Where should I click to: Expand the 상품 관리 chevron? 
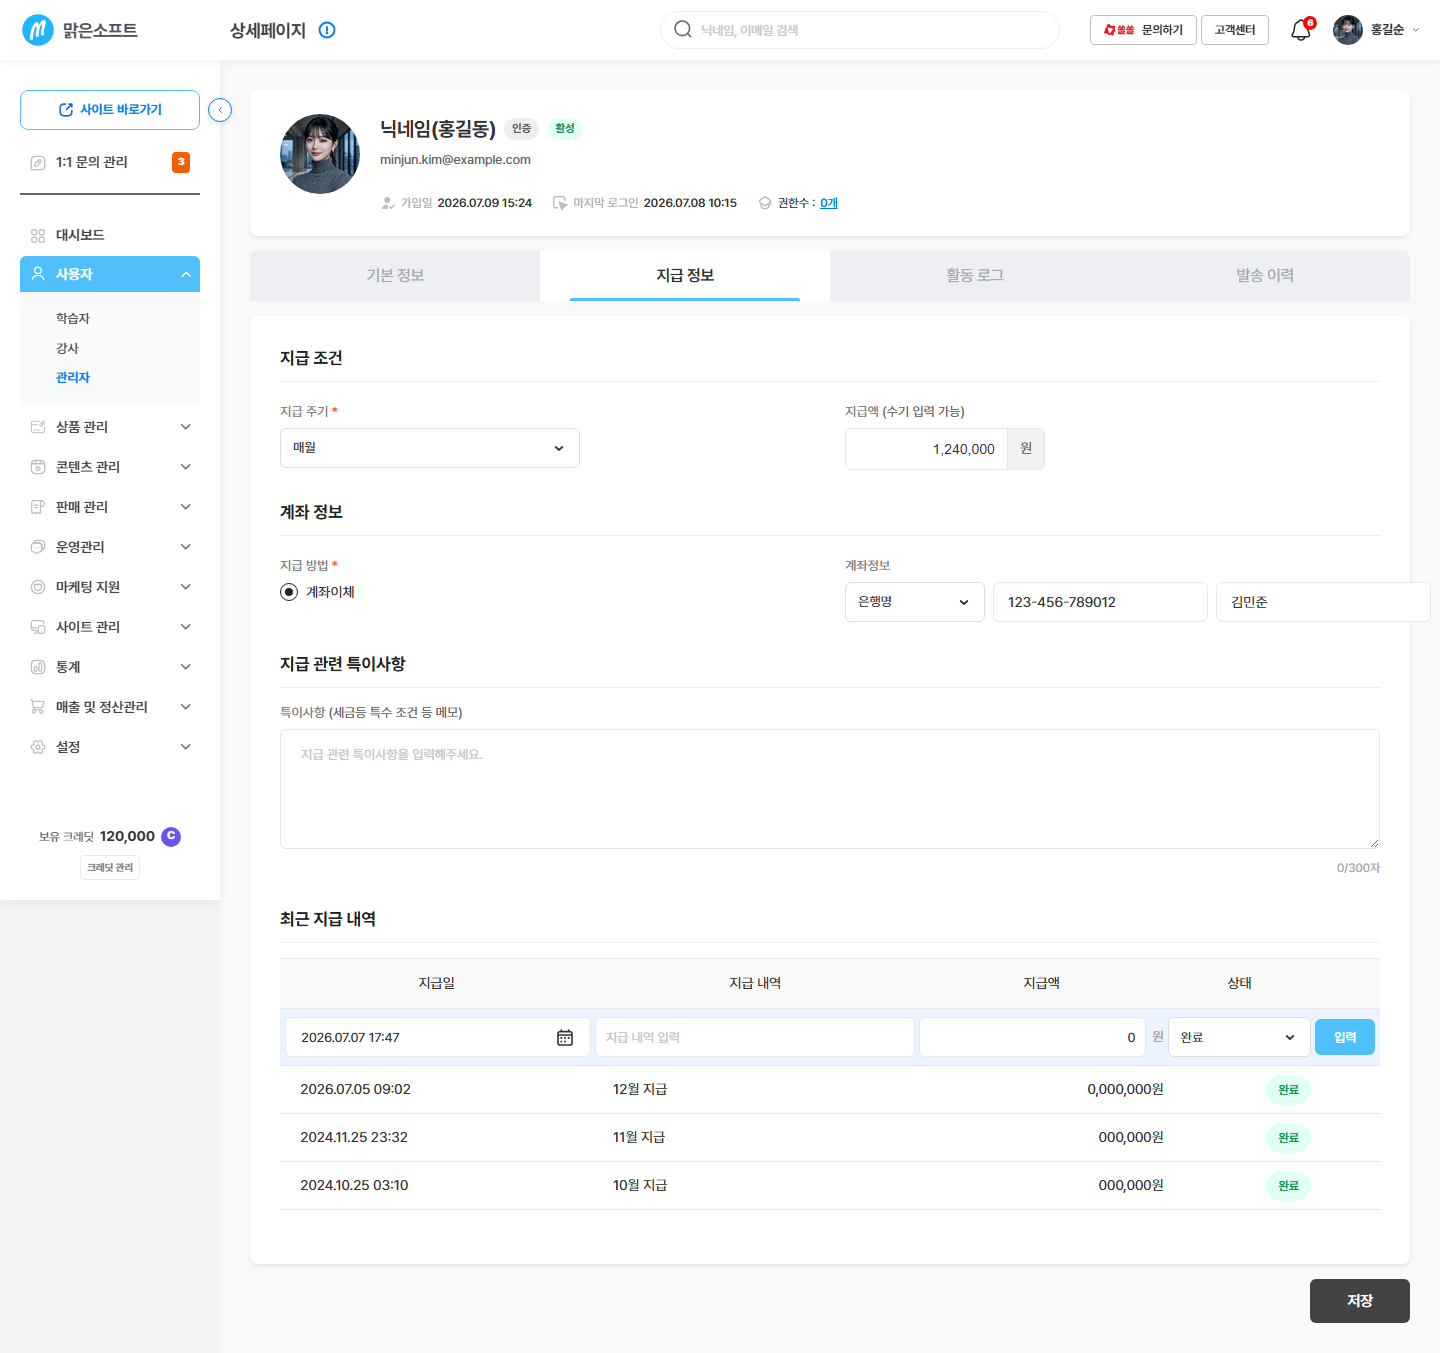(x=186, y=427)
